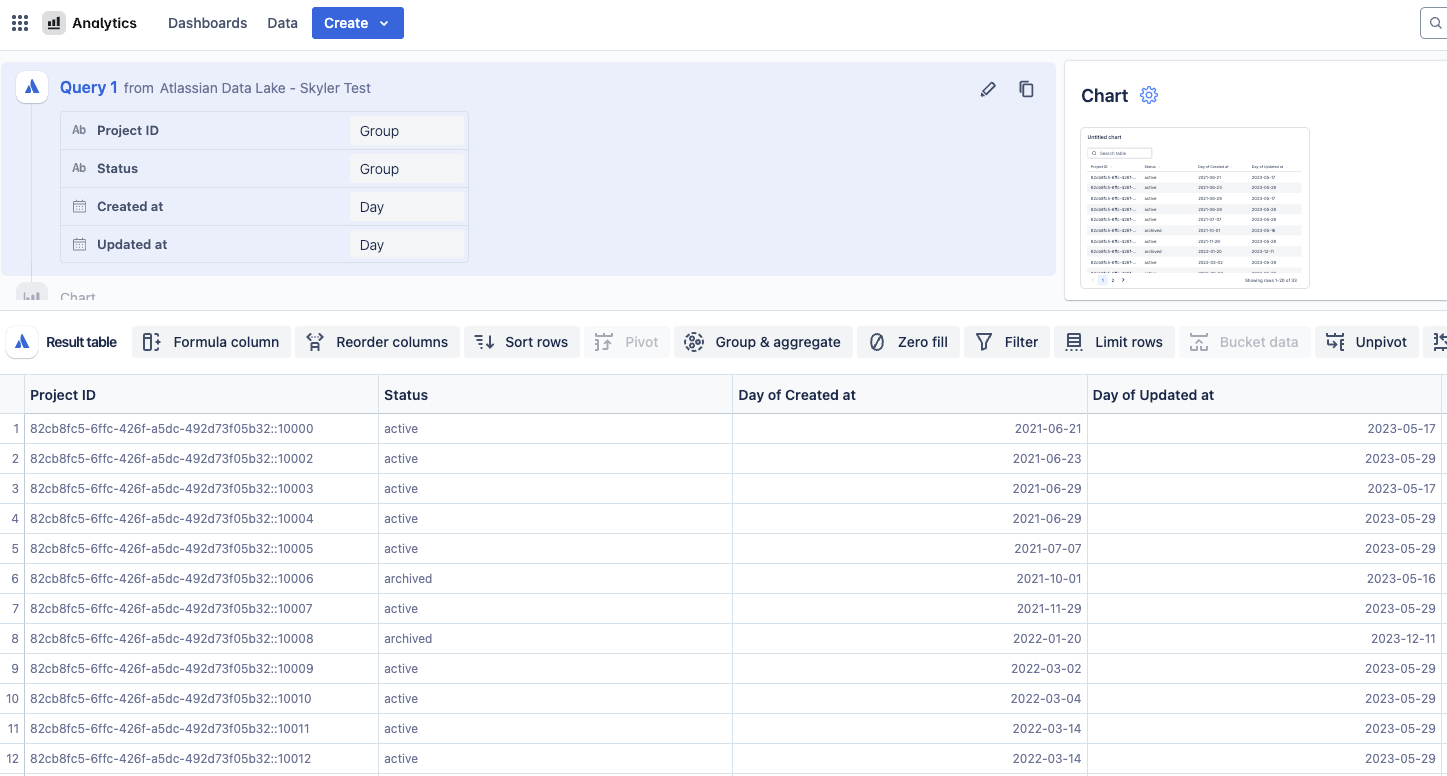Select the Result table step
This screenshot has width=1447, height=776.
pos(64,342)
